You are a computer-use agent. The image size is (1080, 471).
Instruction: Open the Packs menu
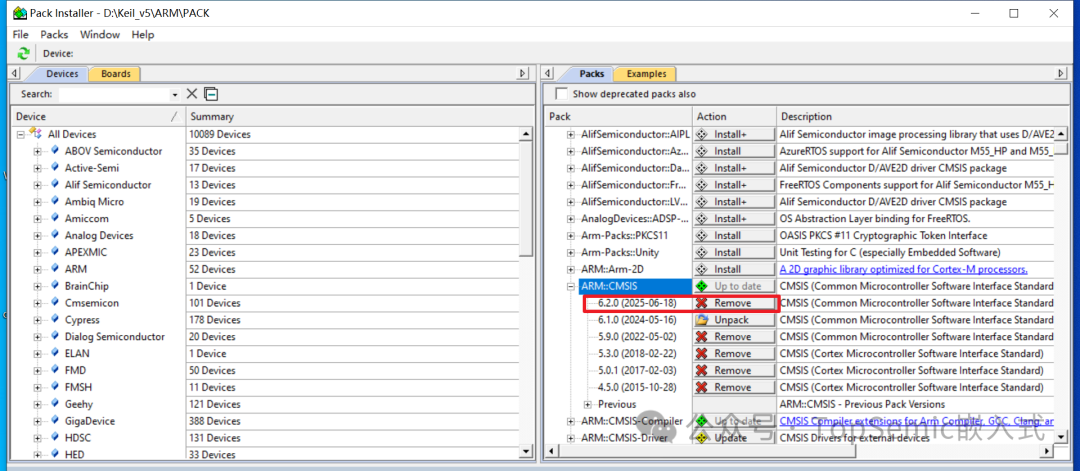point(54,34)
